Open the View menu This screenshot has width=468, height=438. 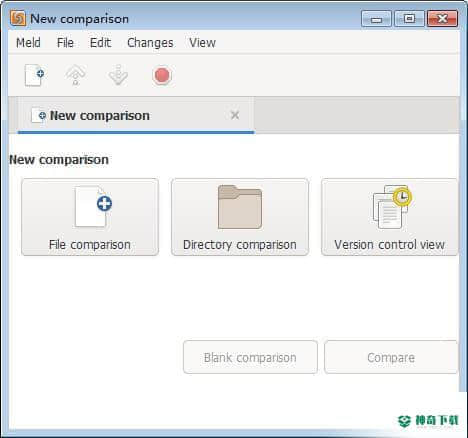tap(202, 43)
